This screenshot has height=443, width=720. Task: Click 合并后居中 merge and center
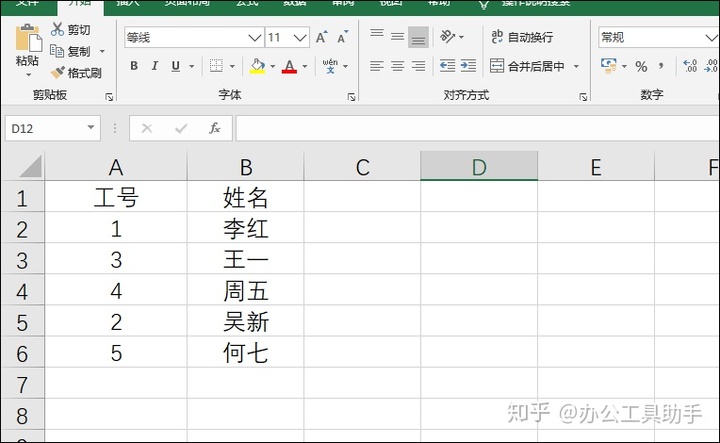click(527, 66)
